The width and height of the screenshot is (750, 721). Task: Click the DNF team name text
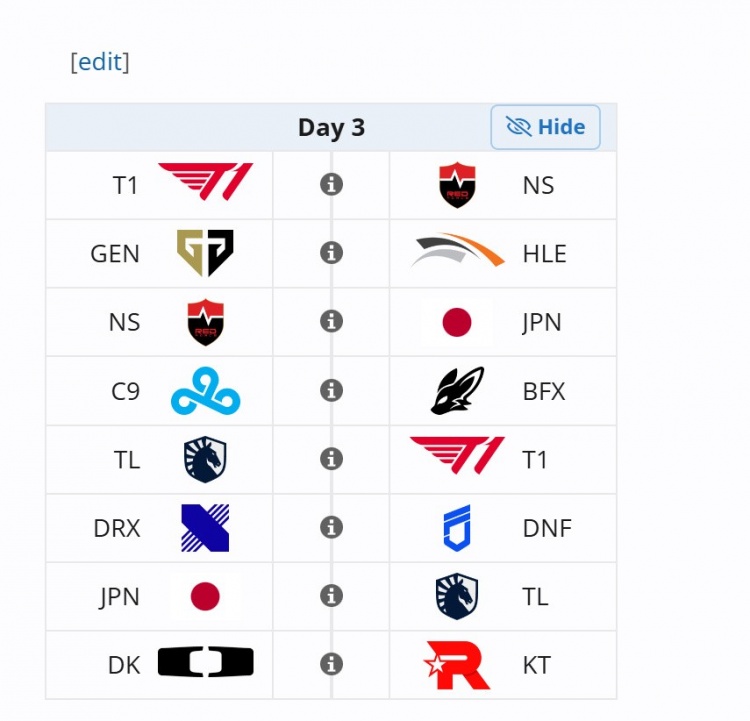click(547, 528)
